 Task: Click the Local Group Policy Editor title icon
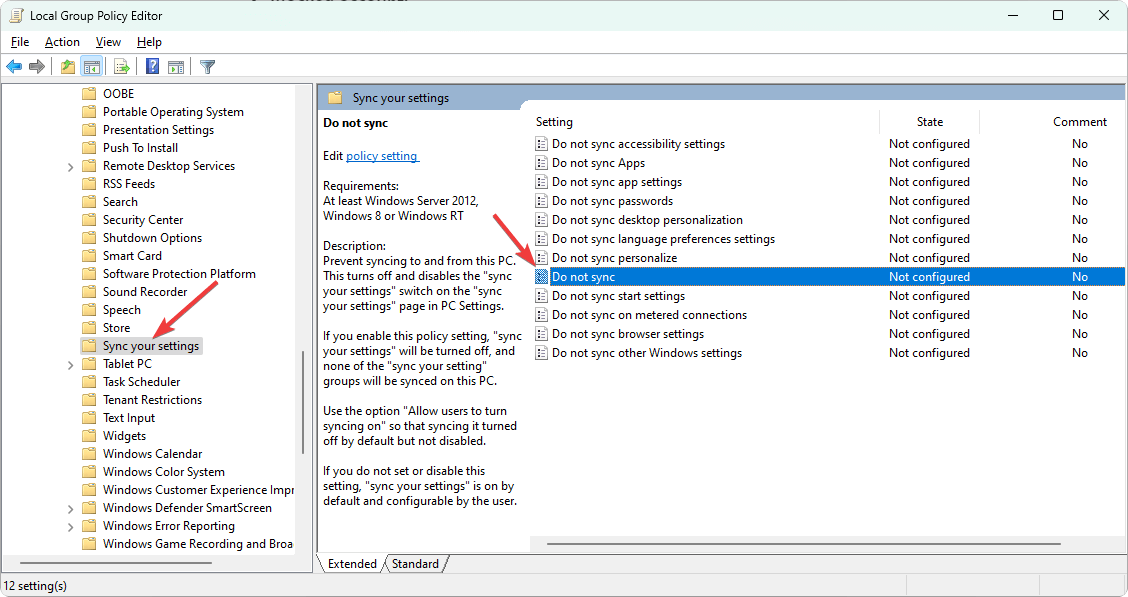tap(16, 15)
